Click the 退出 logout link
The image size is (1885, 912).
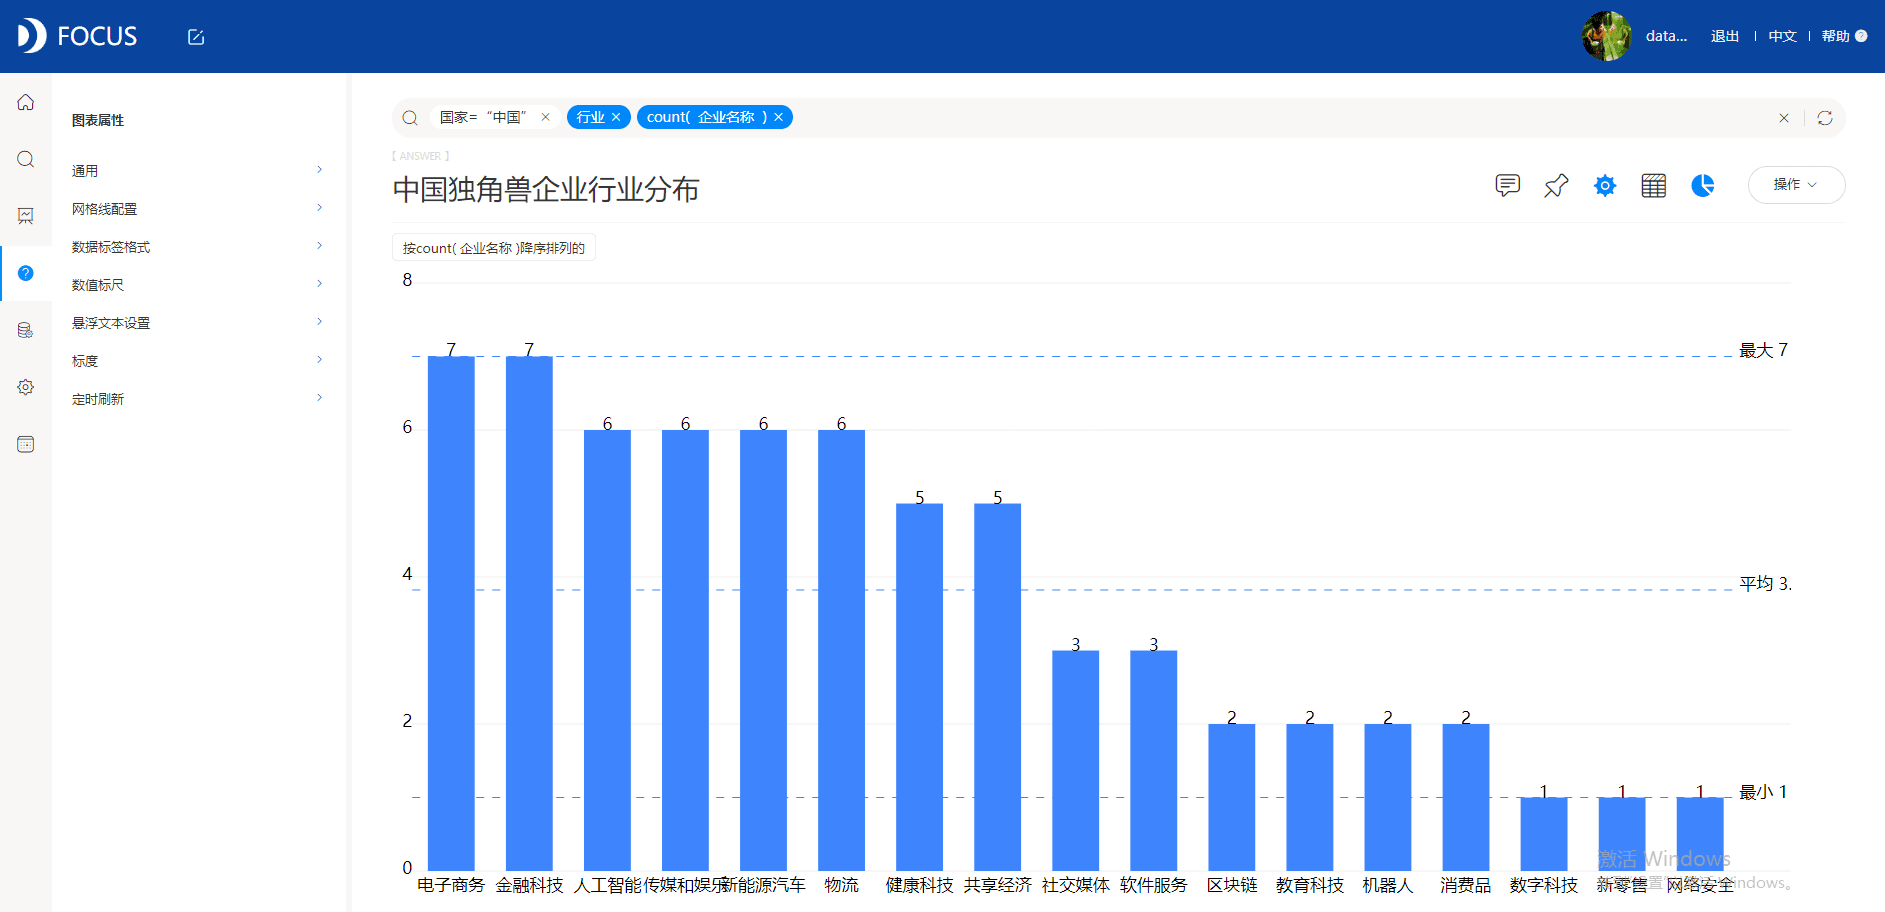[x=1725, y=36]
